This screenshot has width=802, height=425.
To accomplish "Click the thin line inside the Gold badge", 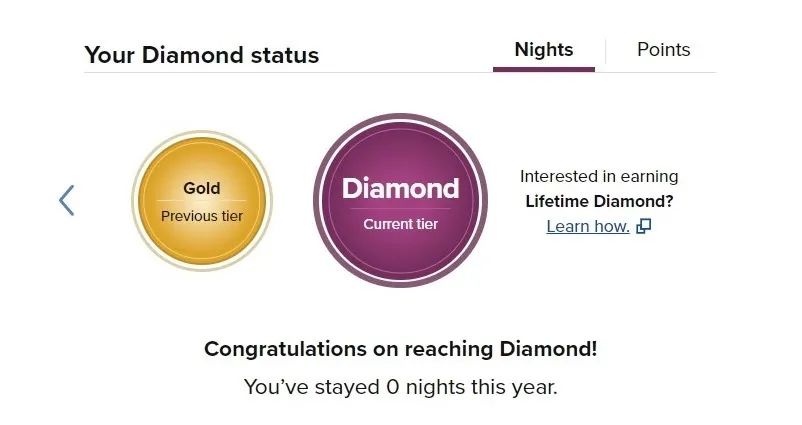I will click(x=201, y=201).
